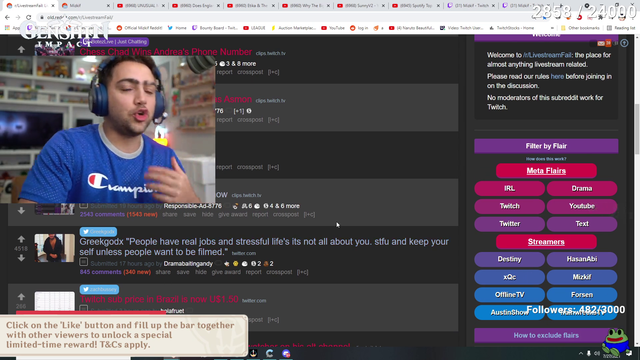Click the microphone icon in system tray
The width and height of the screenshot is (640, 360).
pyautogui.click(x=589, y=353)
